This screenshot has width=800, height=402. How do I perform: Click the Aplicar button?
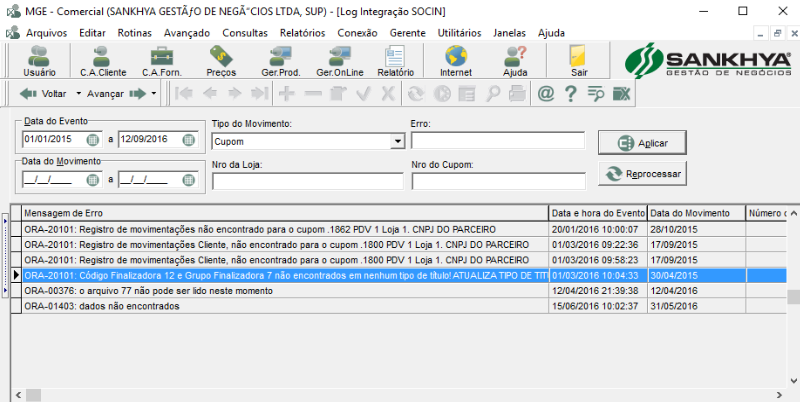[x=642, y=143]
